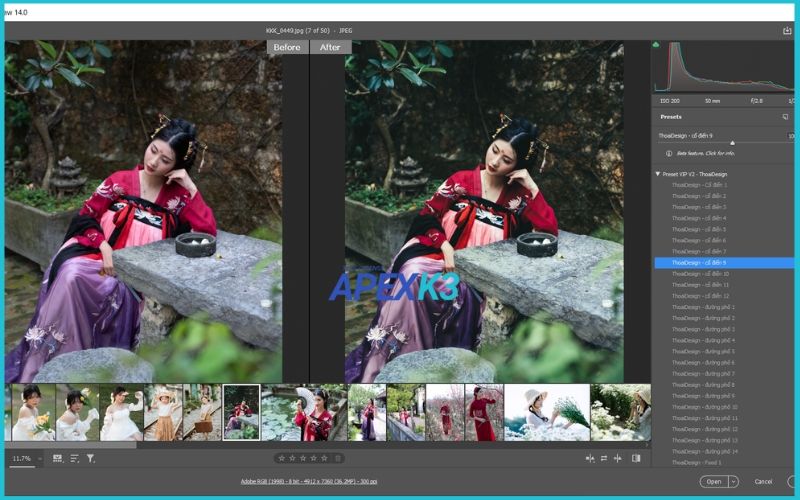Click the Cancel button
This screenshot has width=800, height=500.
[x=763, y=481]
